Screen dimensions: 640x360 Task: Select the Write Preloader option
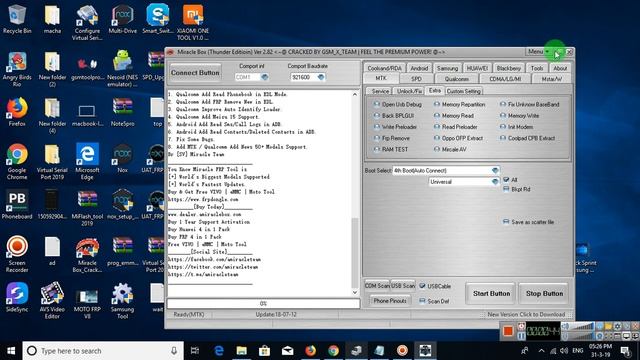[395, 127]
